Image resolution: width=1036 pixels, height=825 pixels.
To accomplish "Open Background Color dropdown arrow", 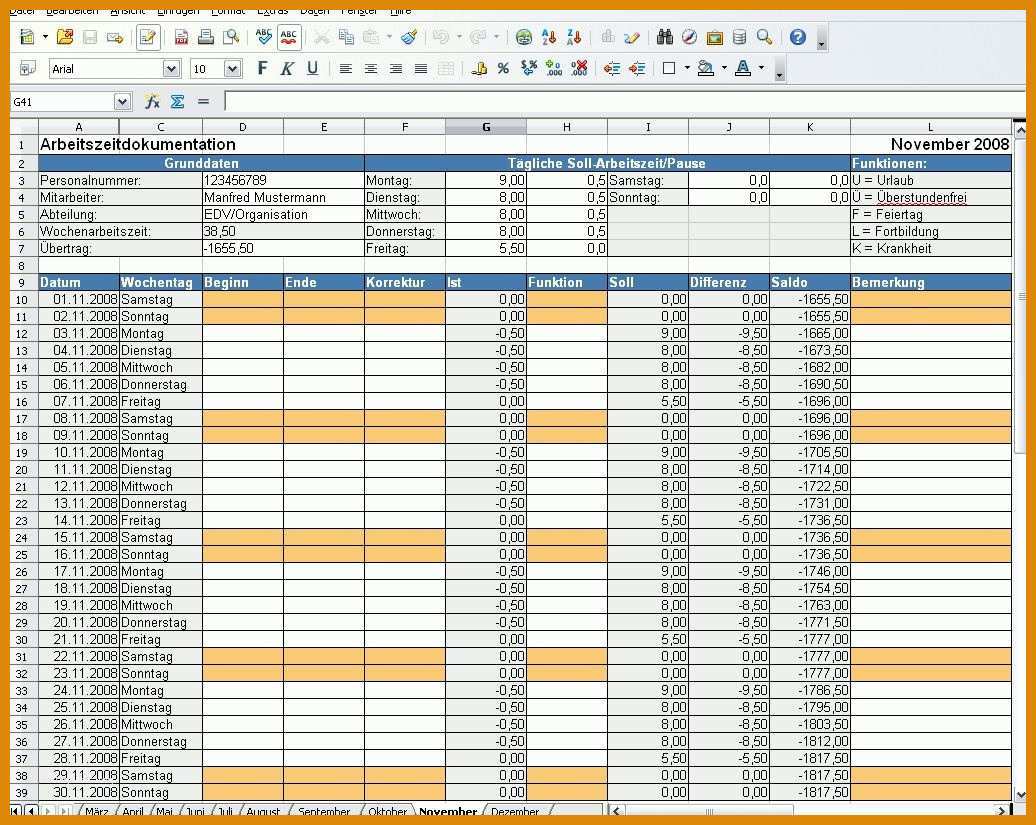I will pos(724,68).
